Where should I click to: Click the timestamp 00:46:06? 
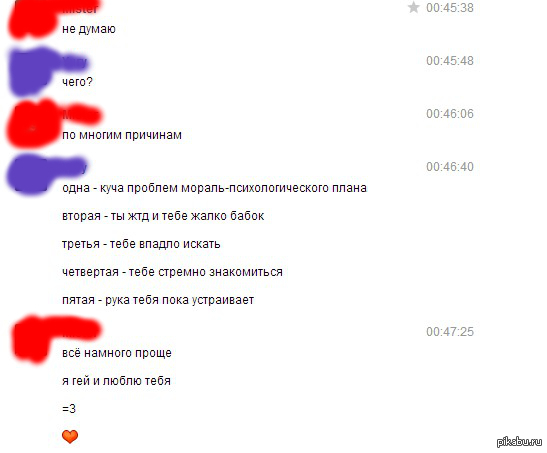click(450, 114)
